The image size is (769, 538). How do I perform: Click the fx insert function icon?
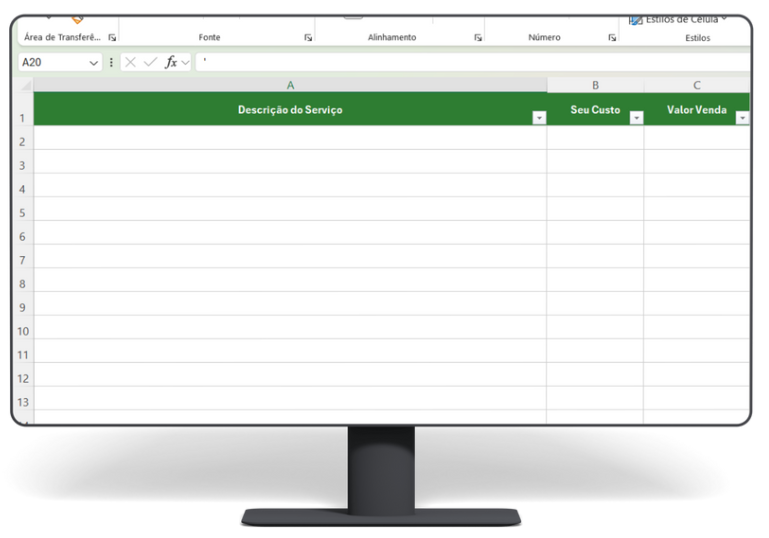click(x=171, y=62)
